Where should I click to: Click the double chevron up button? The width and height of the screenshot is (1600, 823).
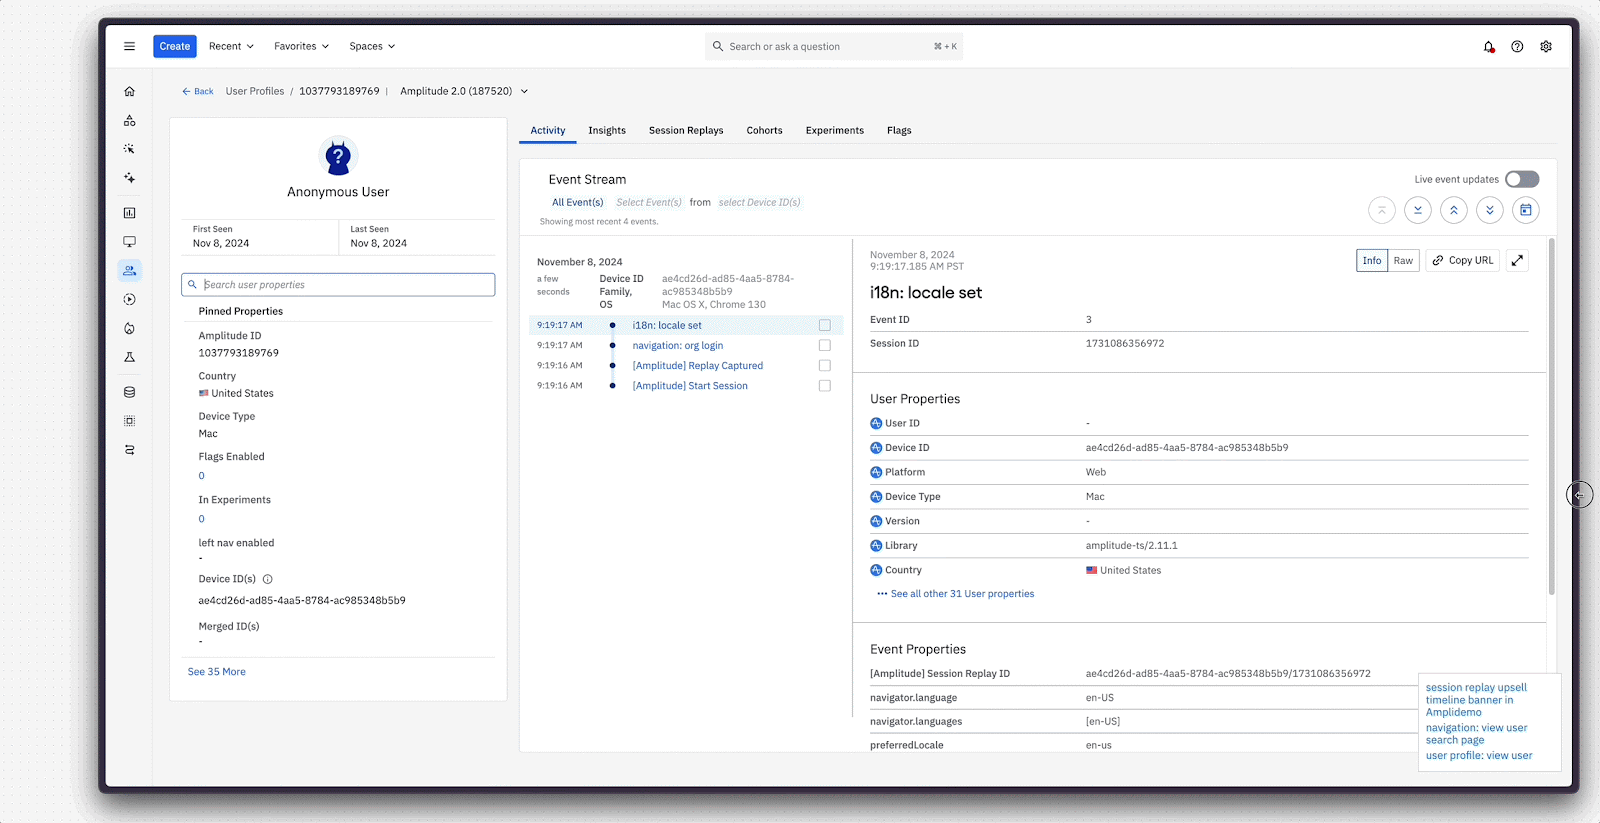[x=1454, y=210]
